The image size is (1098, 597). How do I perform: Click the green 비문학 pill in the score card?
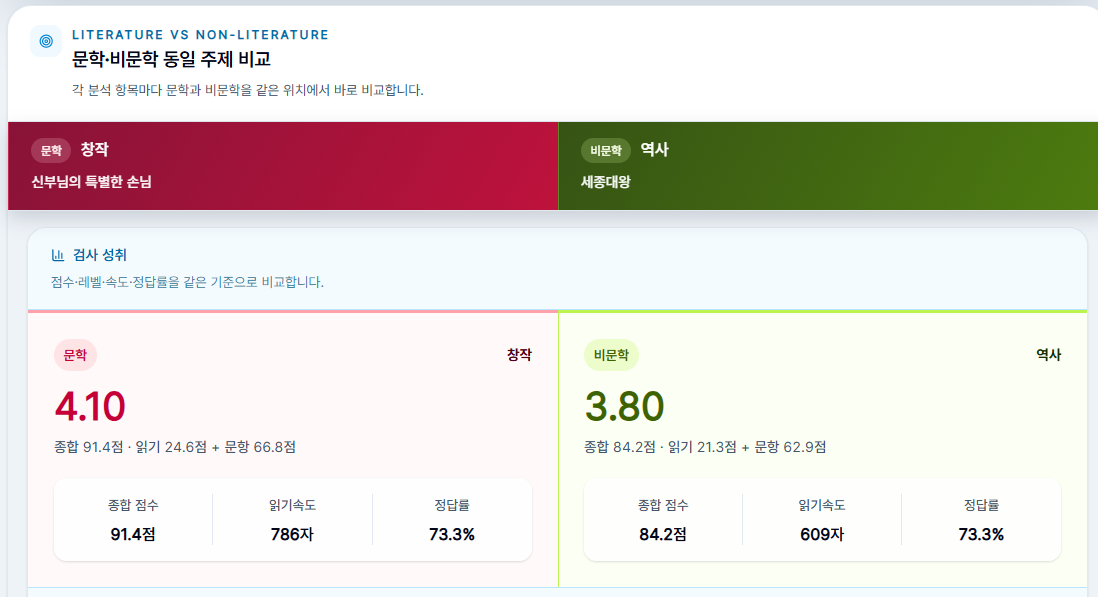(x=611, y=355)
